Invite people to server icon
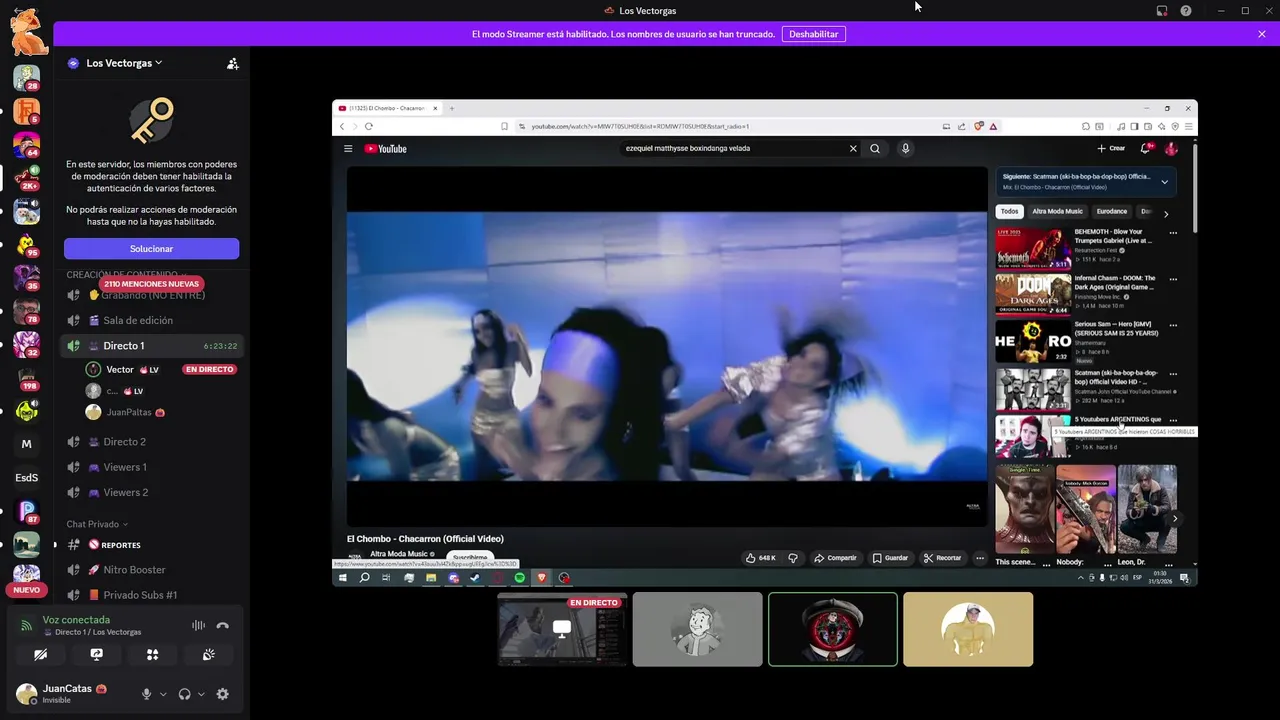The height and width of the screenshot is (720, 1280). 232,63
